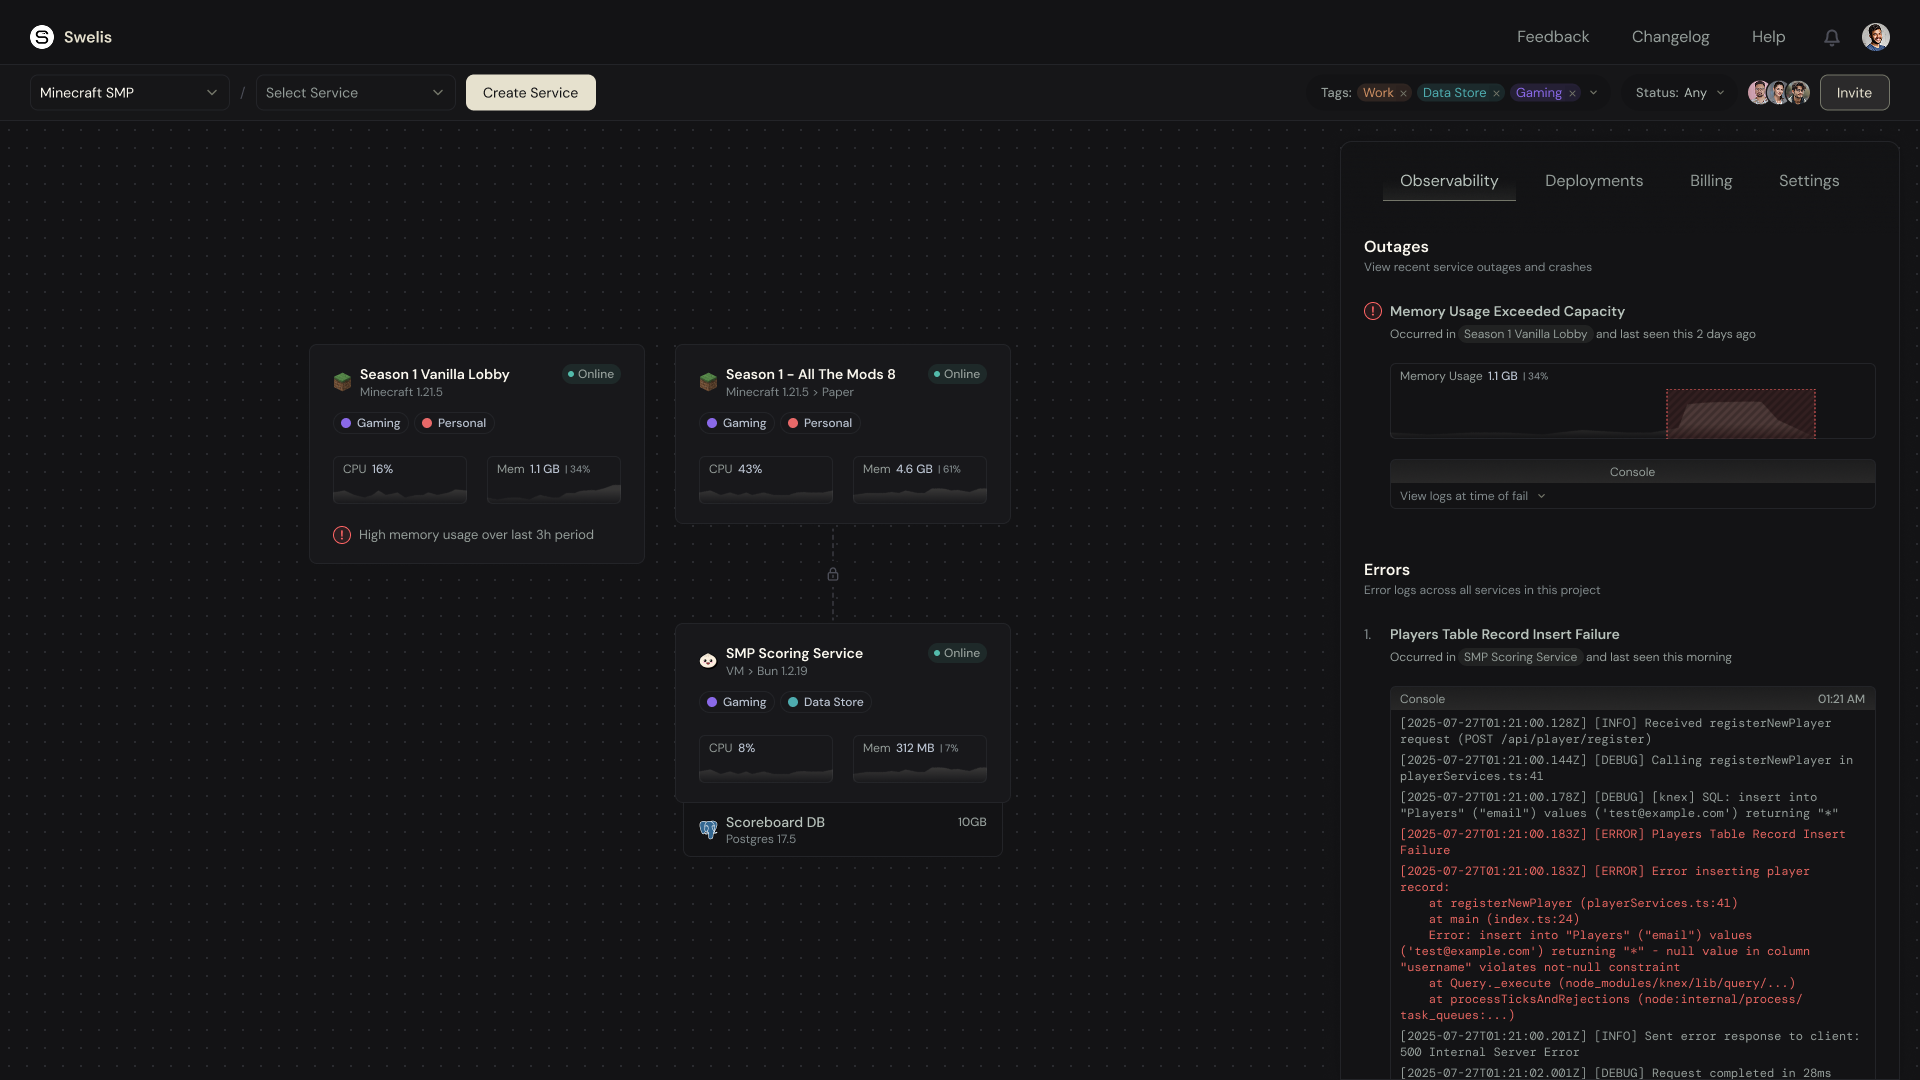Switch to the Deployments tab
This screenshot has height=1080, width=1920.
[1593, 181]
